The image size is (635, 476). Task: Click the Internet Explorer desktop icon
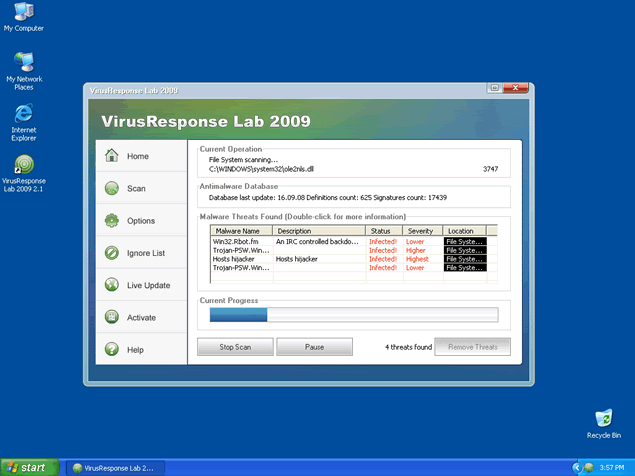click(x=23, y=112)
